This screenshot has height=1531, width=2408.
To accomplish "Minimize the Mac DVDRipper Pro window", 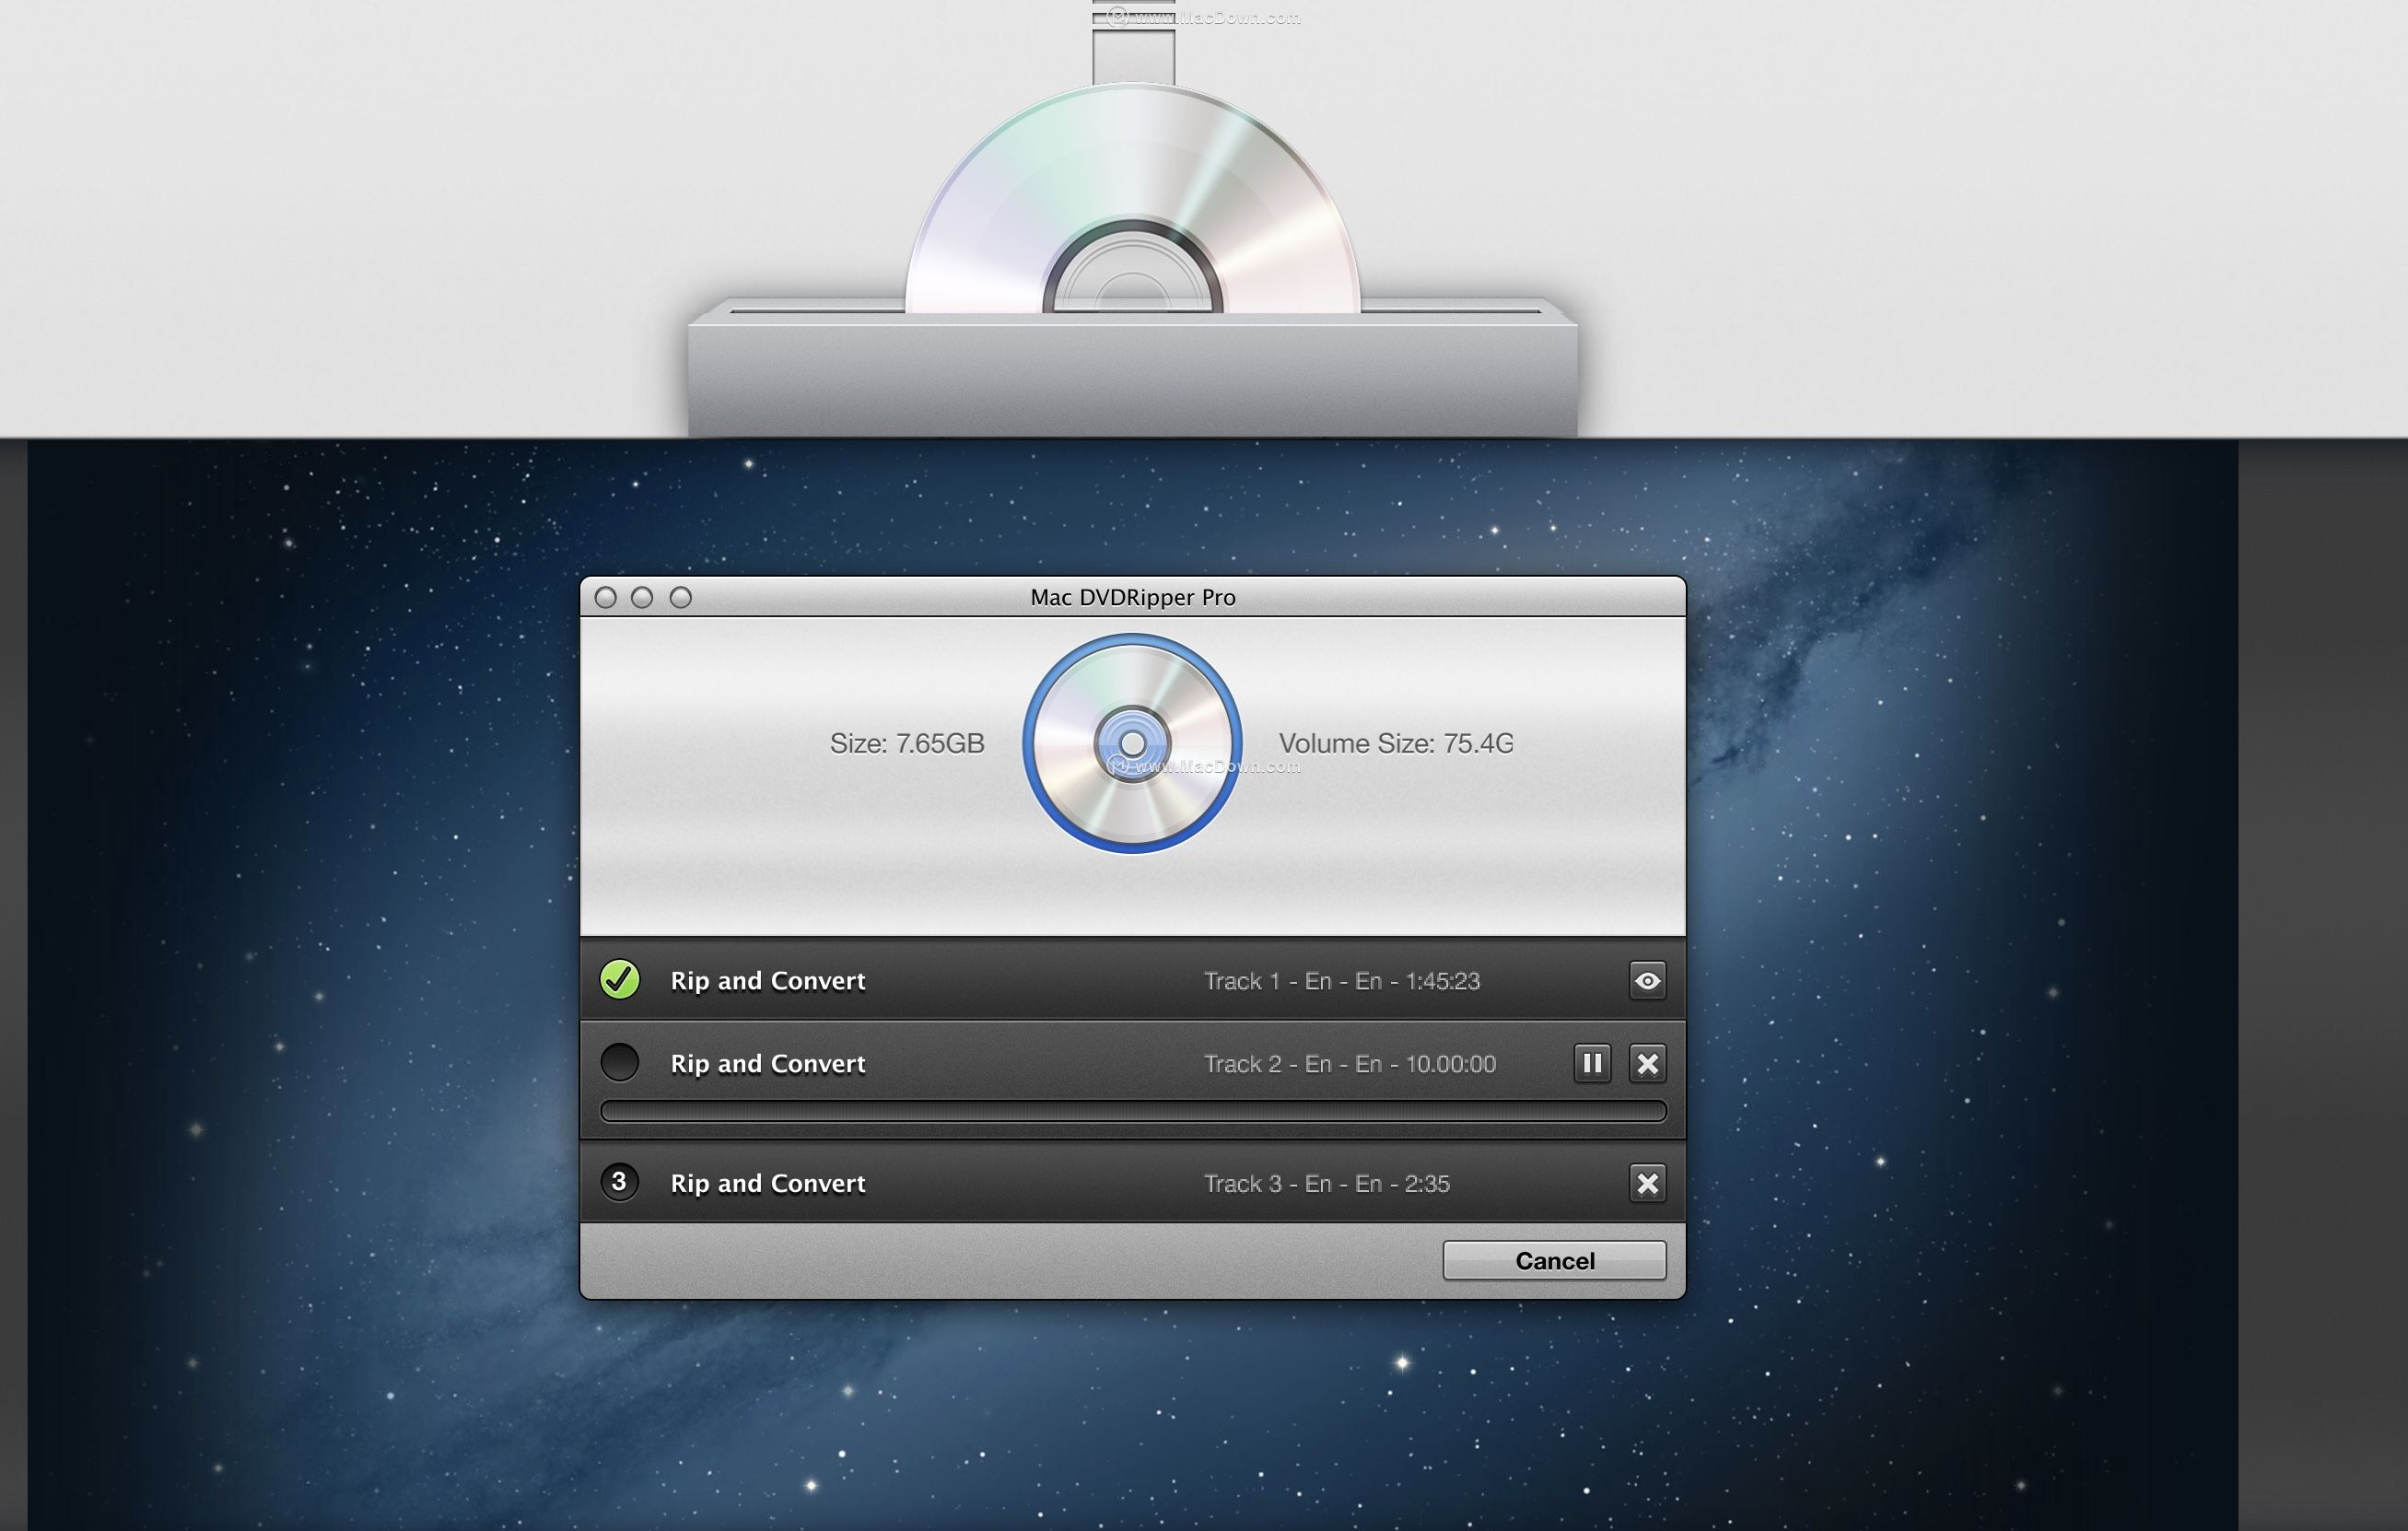I will click(x=642, y=597).
